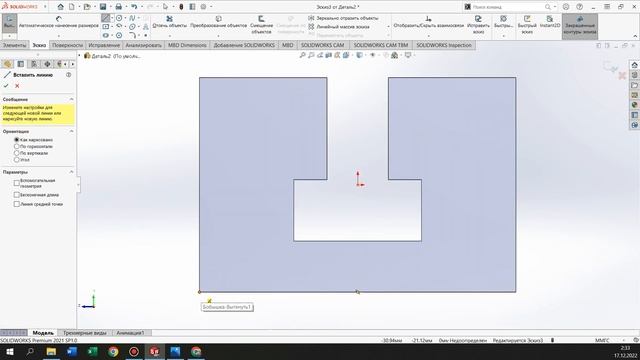Open the Options gear icon
The height and width of the screenshot is (360, 640).
[203, 7]
